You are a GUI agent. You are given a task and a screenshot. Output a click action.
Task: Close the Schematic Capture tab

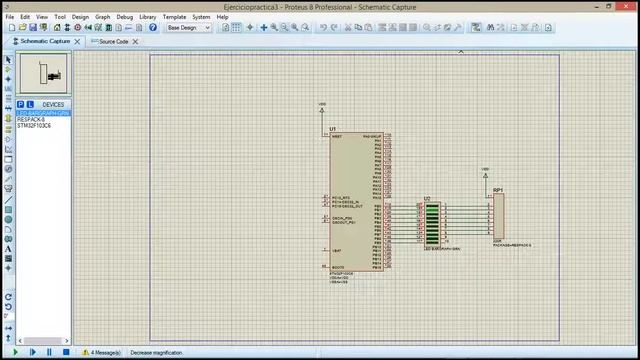[77, 41]
